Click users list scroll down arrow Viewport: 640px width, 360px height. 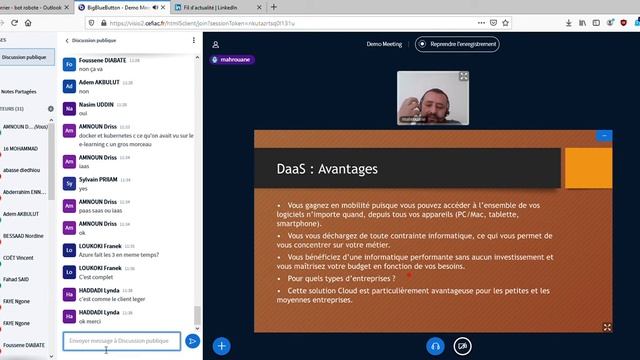click(51, 356)
